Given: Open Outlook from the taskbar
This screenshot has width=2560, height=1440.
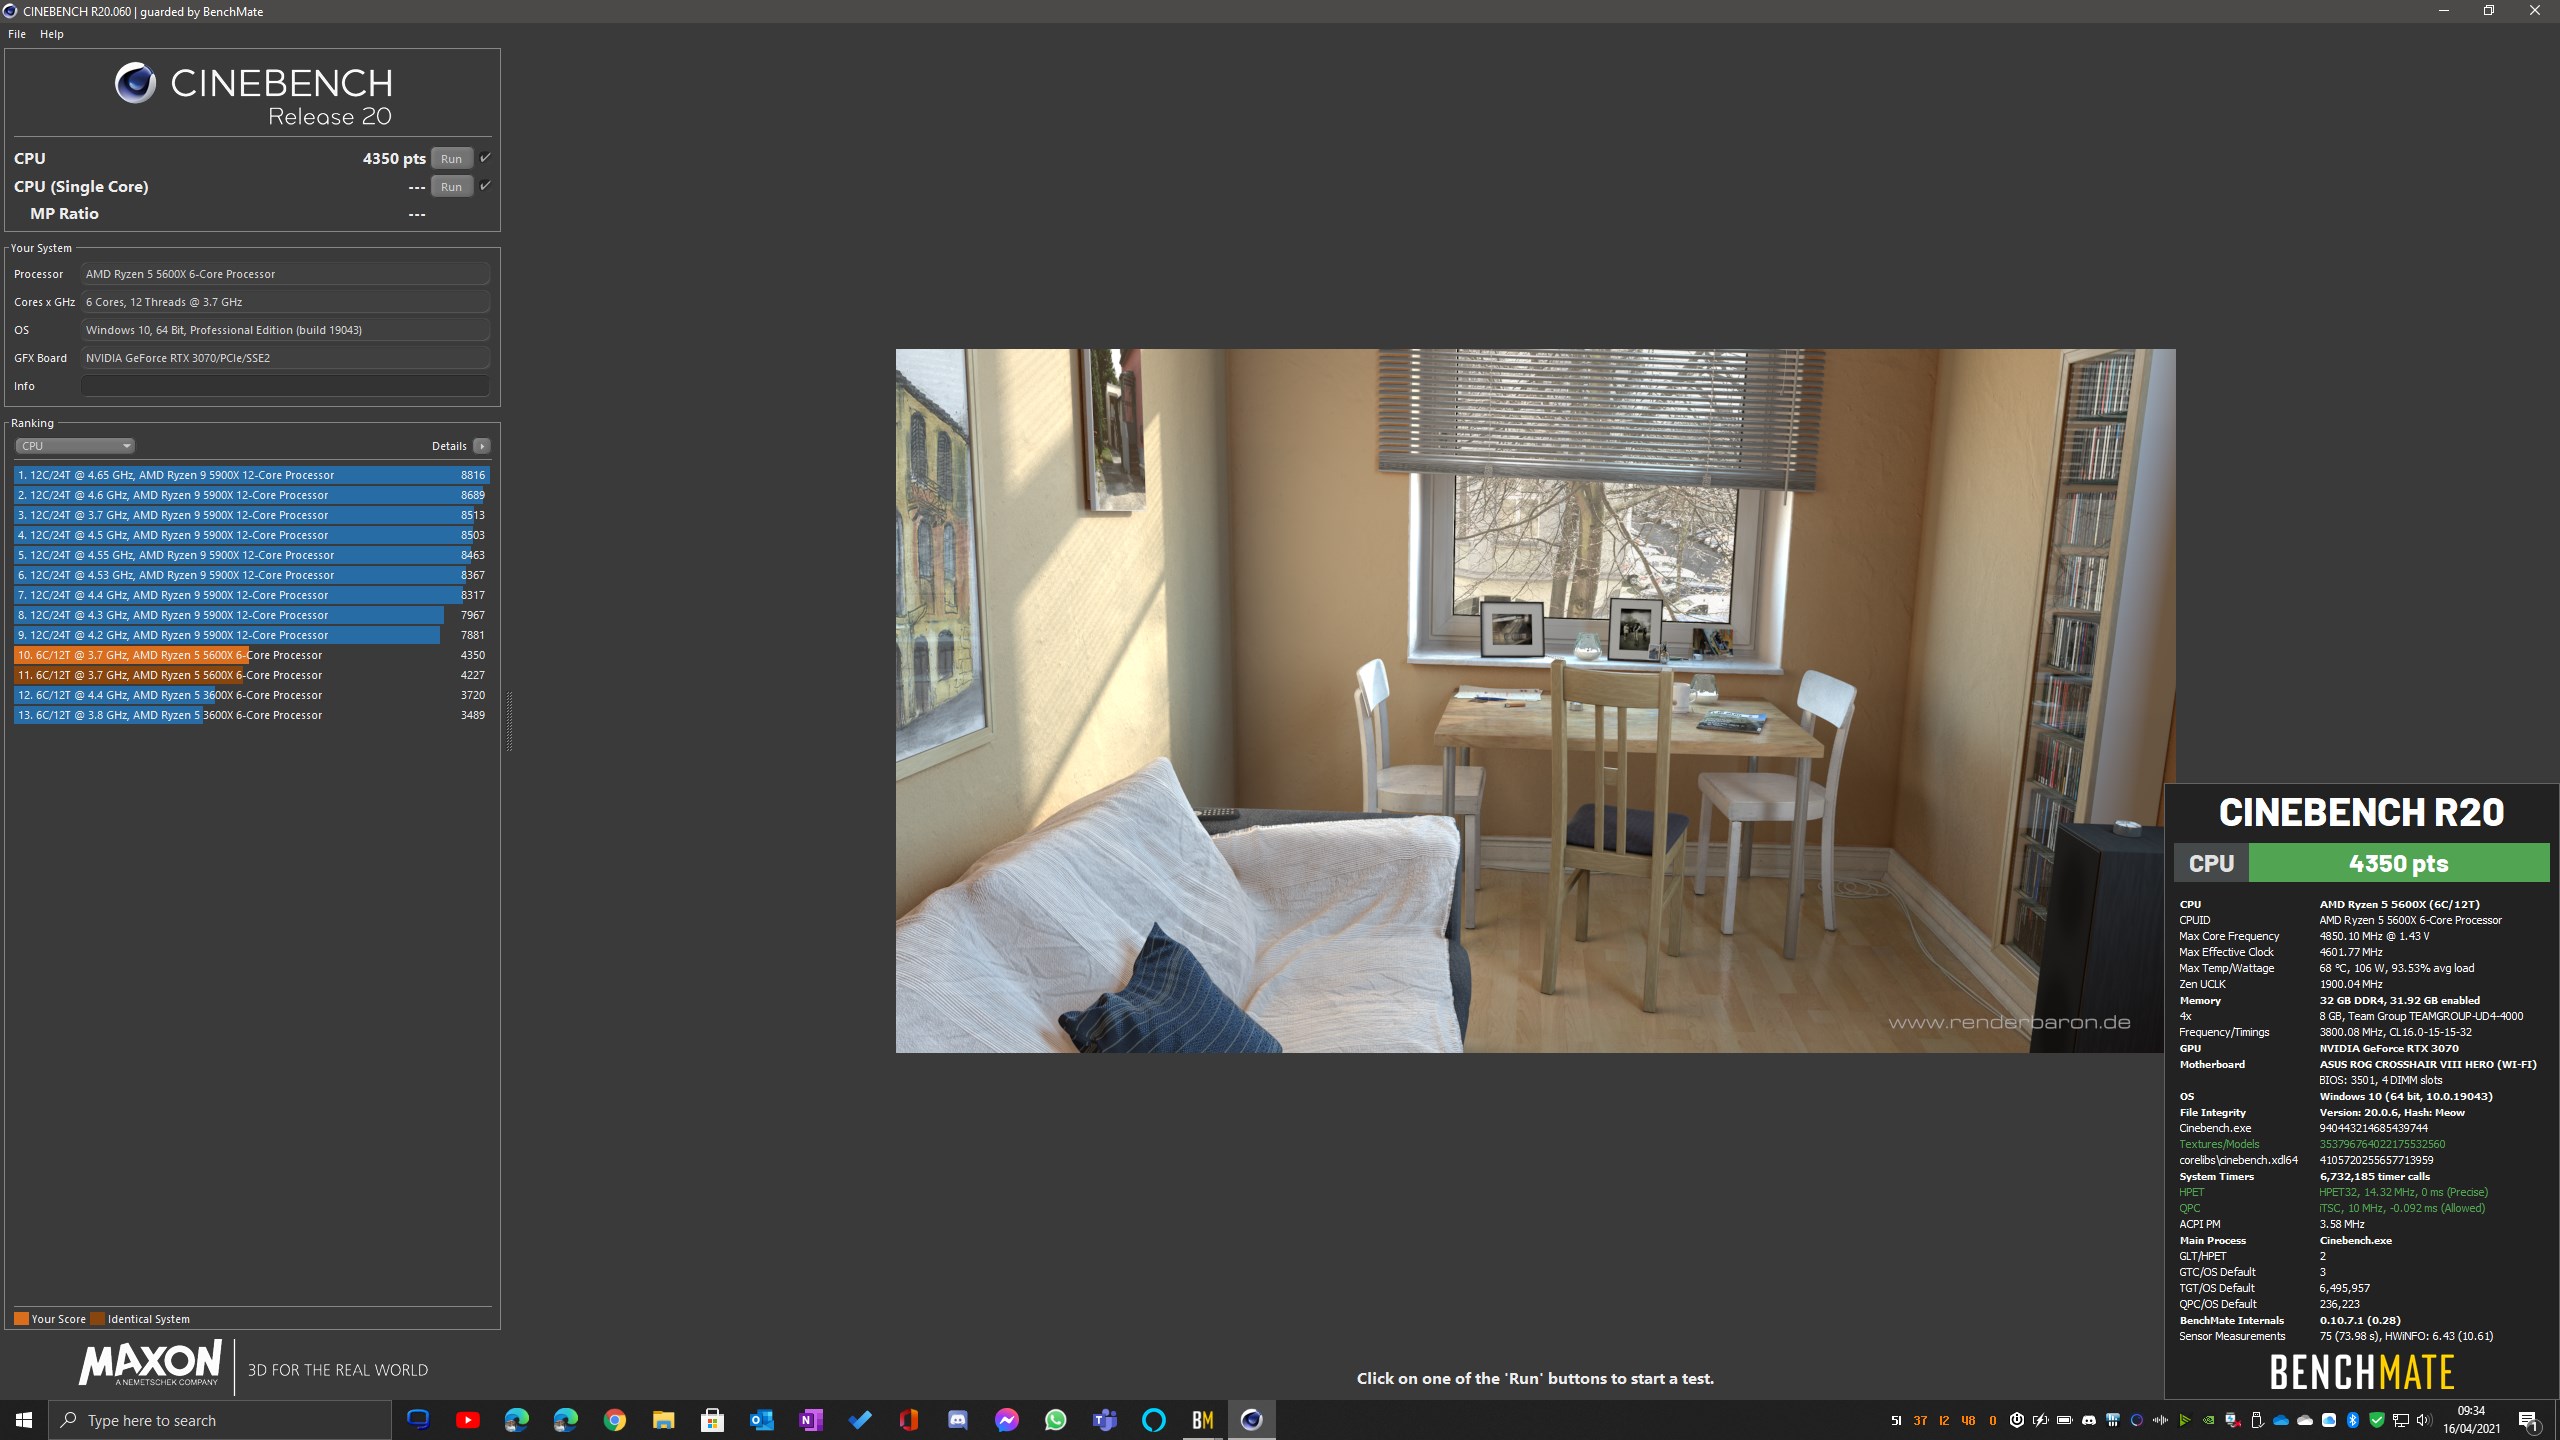Looking at the screenshot, I should 761,1420.
